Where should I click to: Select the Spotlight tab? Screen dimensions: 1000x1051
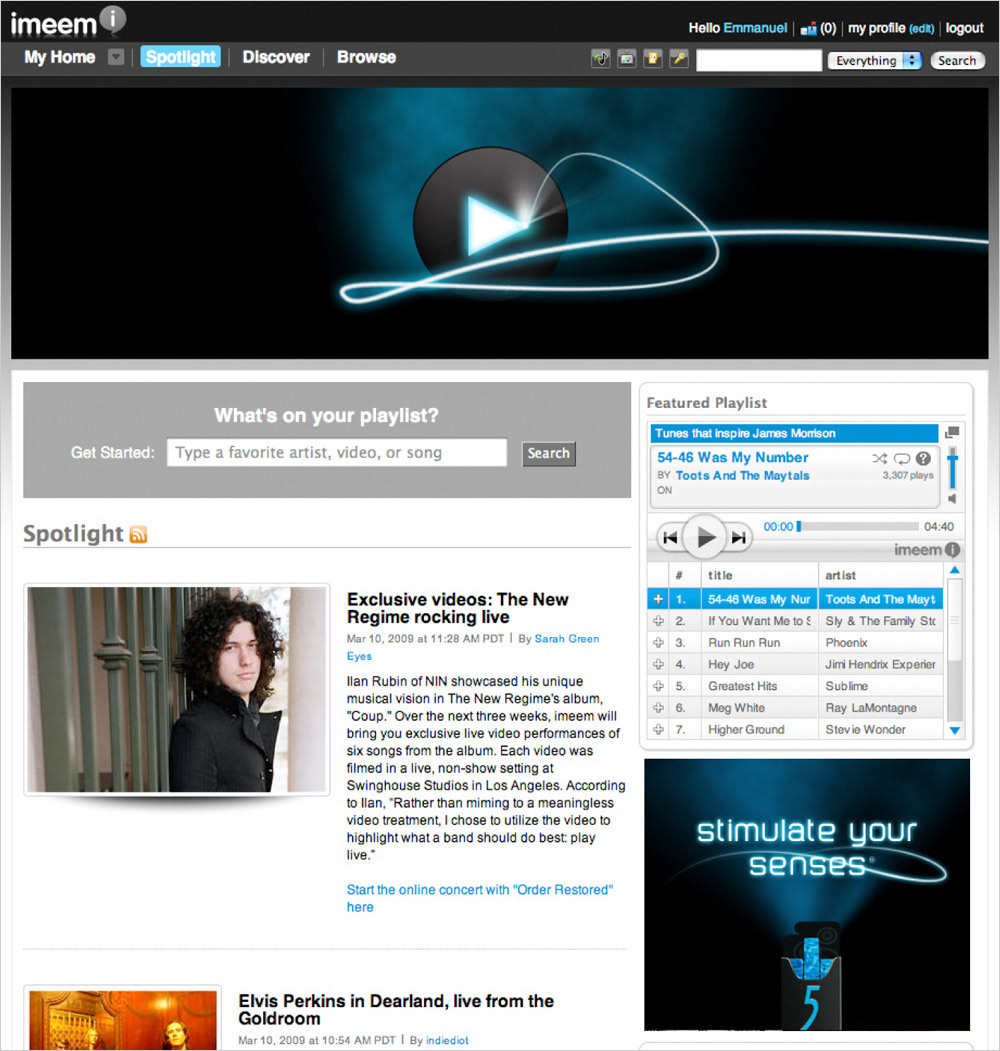pyautogui.click(x=180, y=57)
